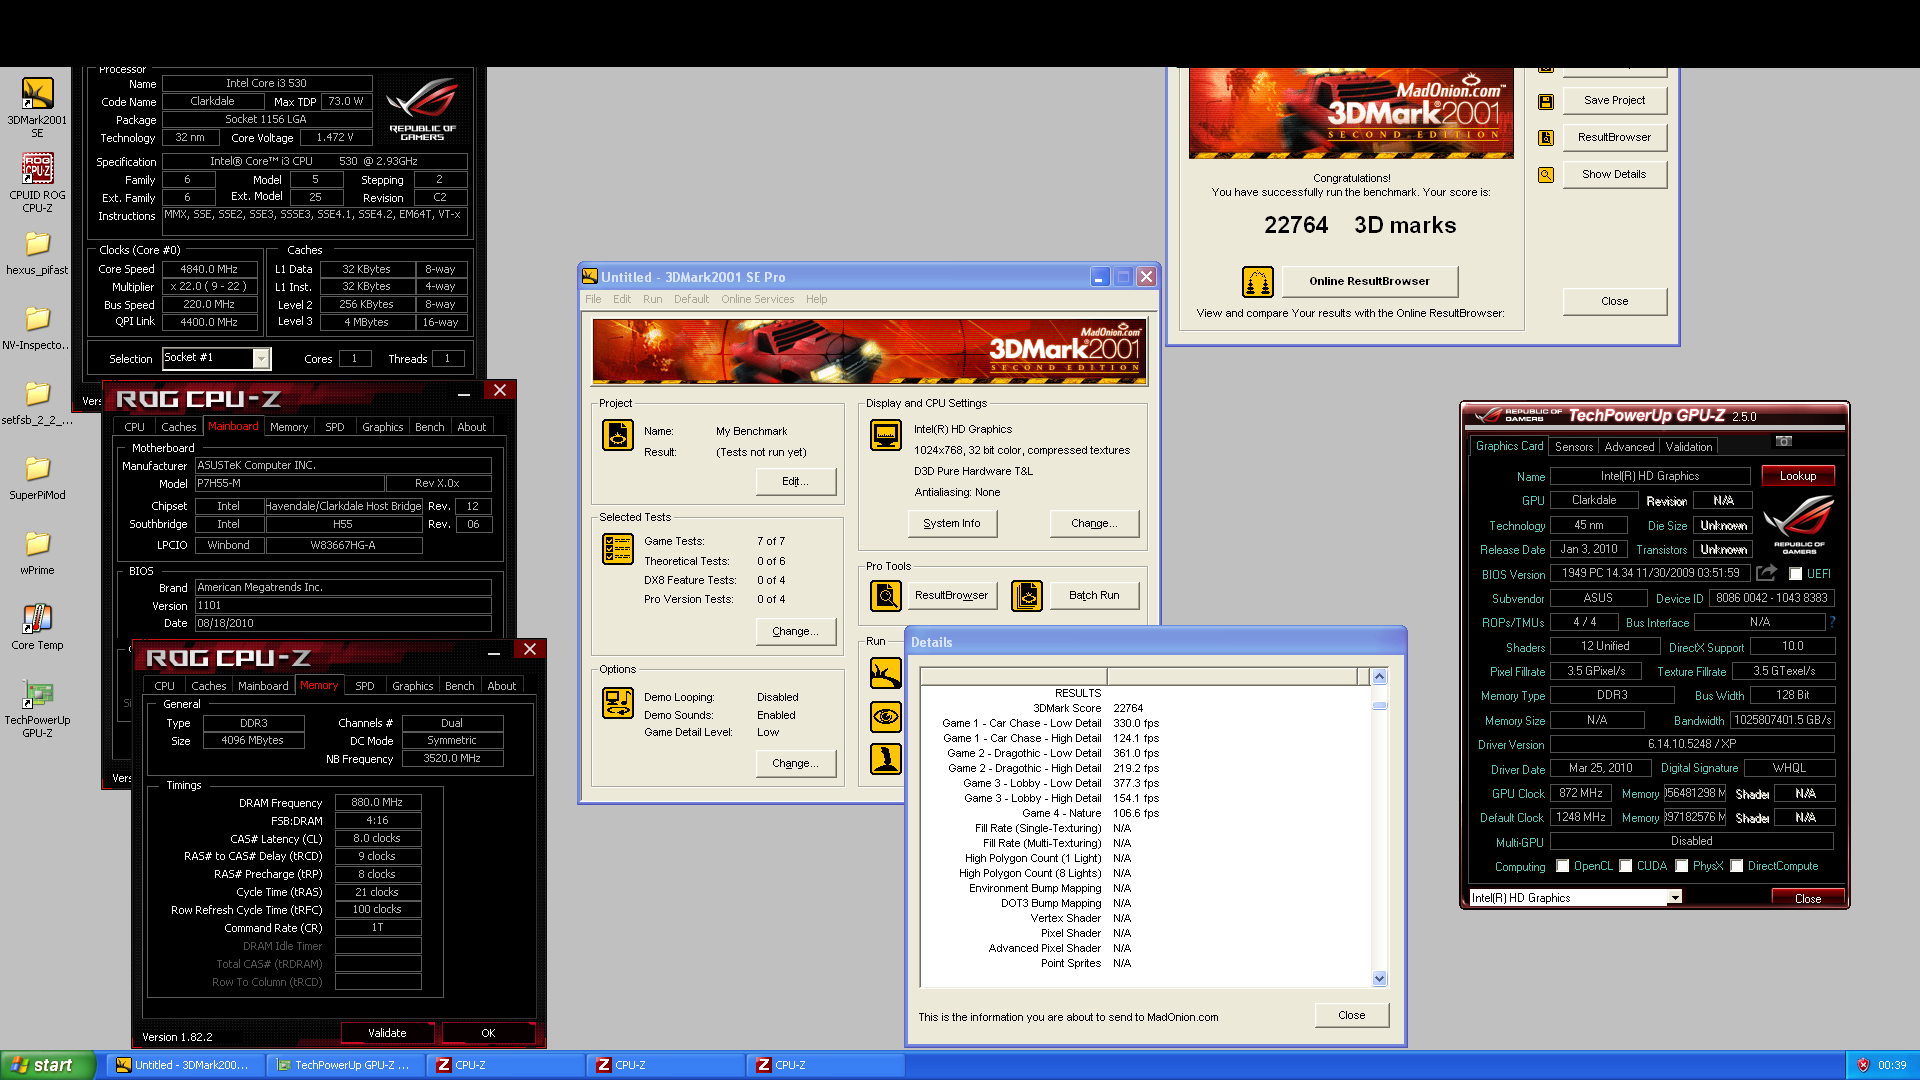Close the Details dialog with its Close button
The height and width of the screenshot is (1080, 1920).
(x=1351, y=1015)
